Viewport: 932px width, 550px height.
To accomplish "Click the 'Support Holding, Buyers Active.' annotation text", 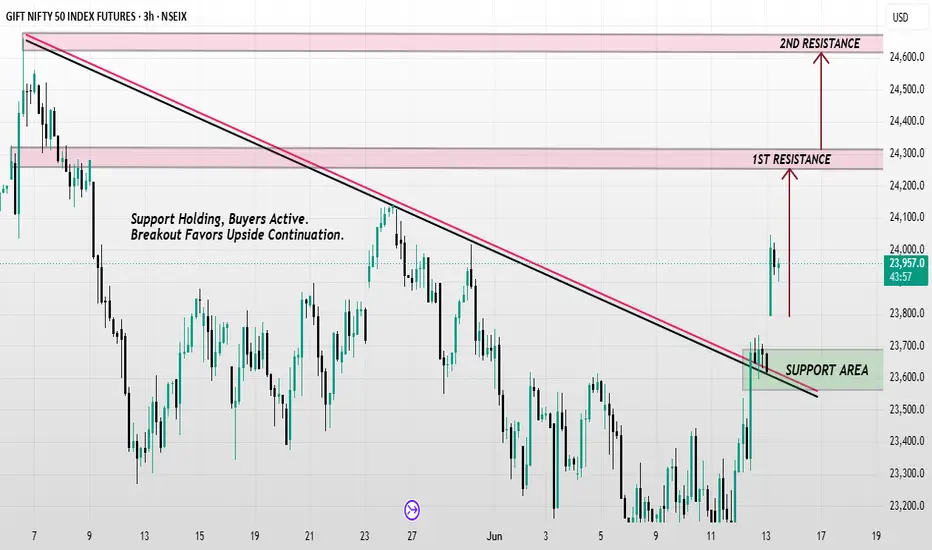I will point(220,219).
